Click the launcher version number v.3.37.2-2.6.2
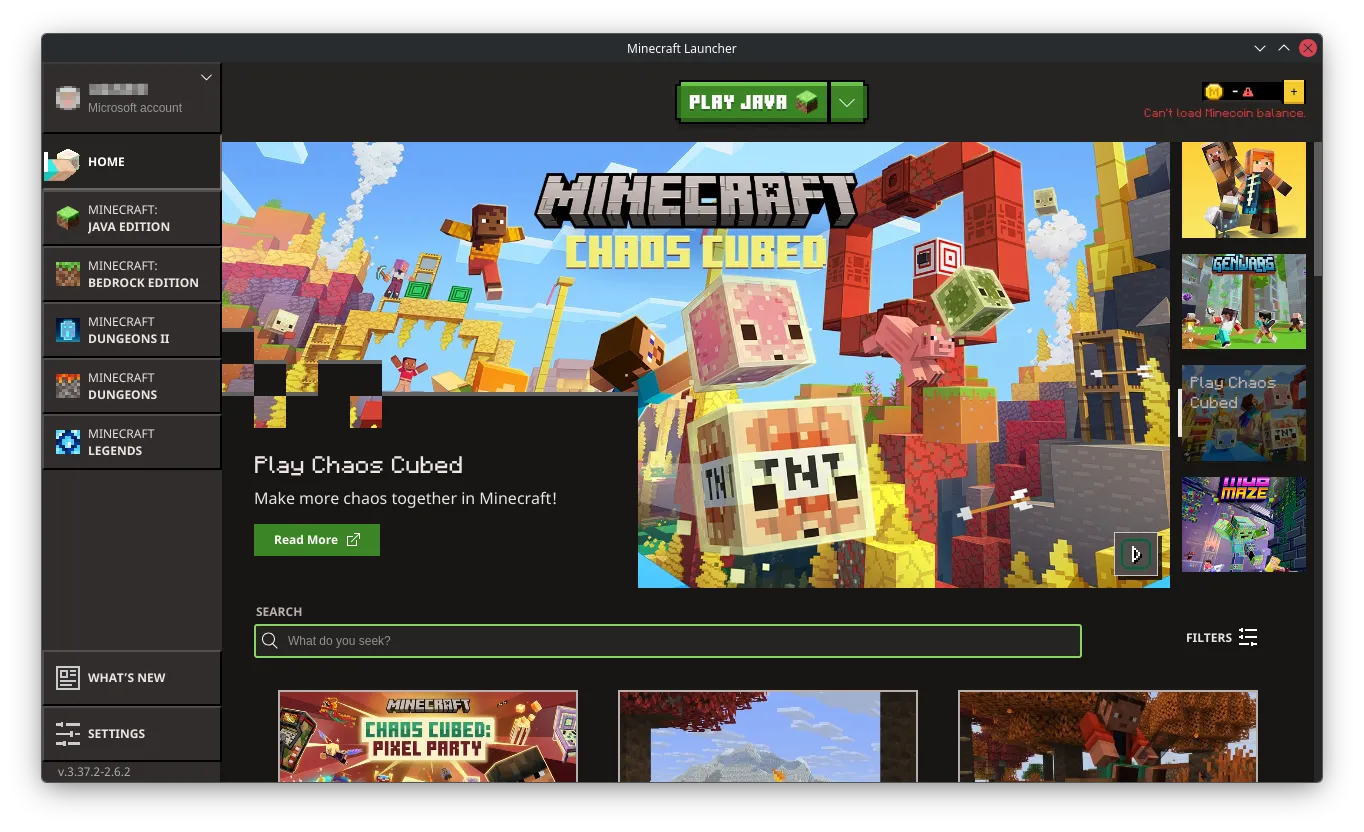 tap(94, 772)
